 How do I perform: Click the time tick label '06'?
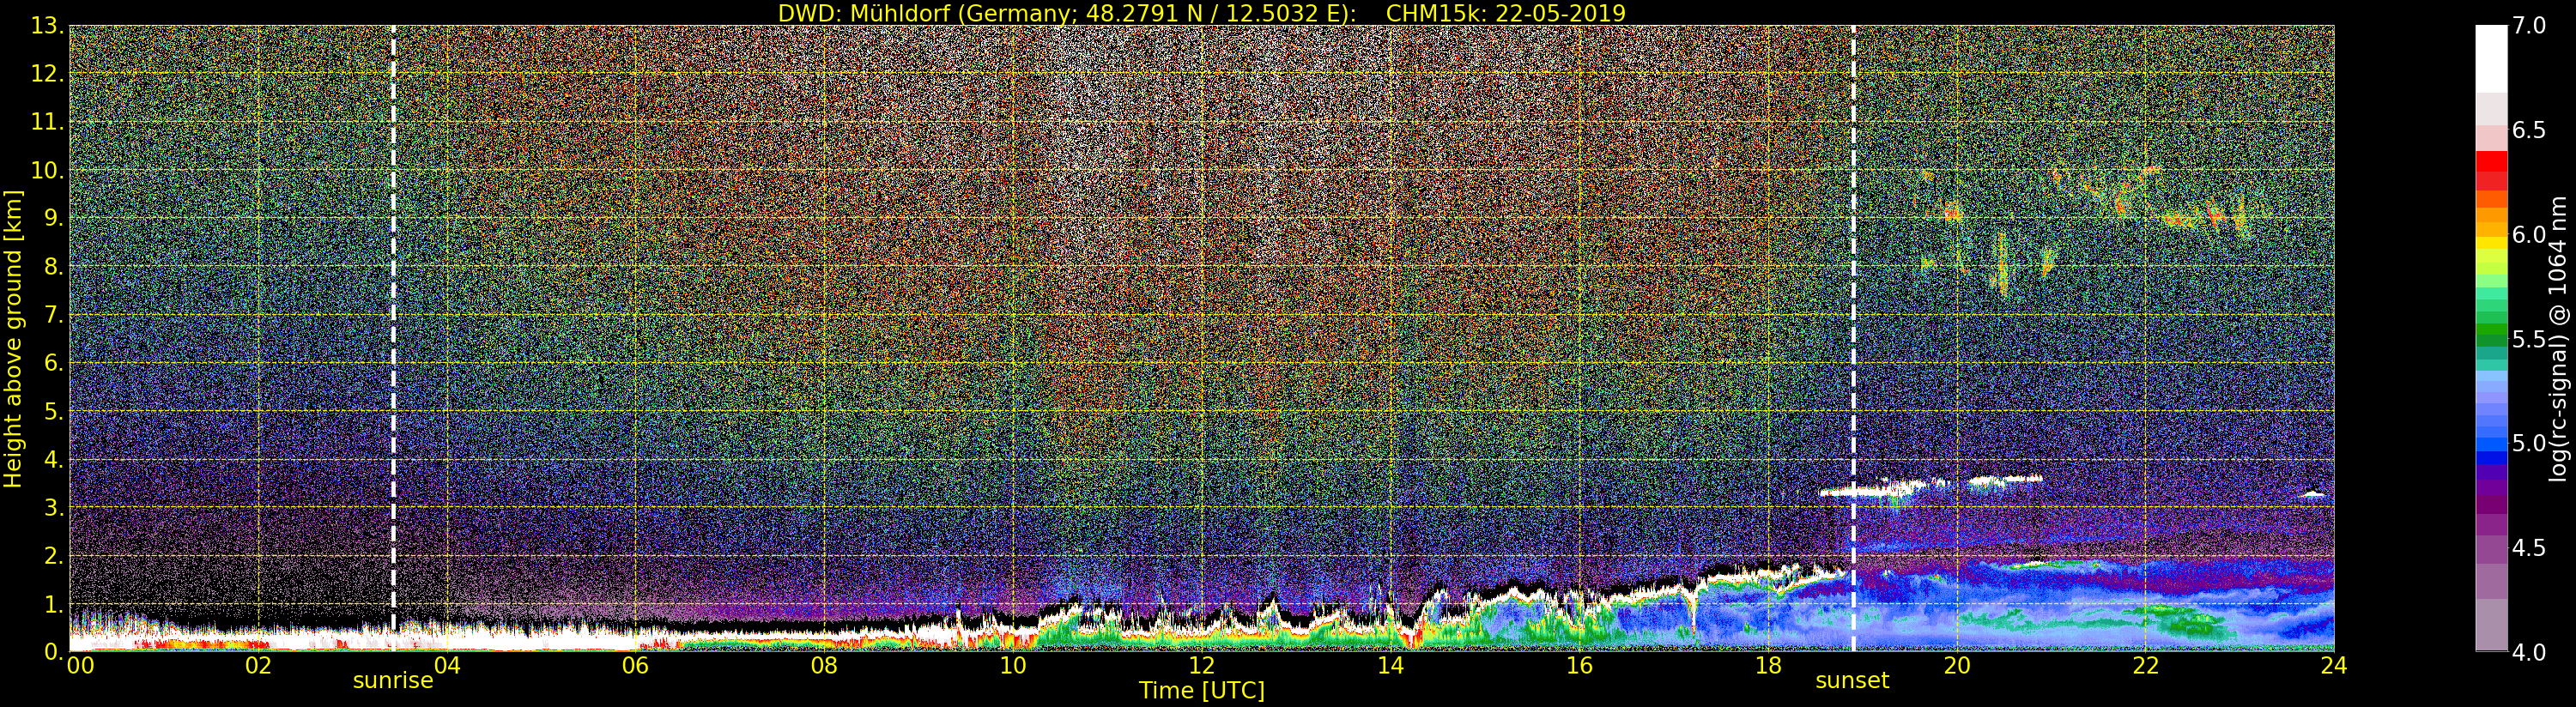(x=635, y=666)
